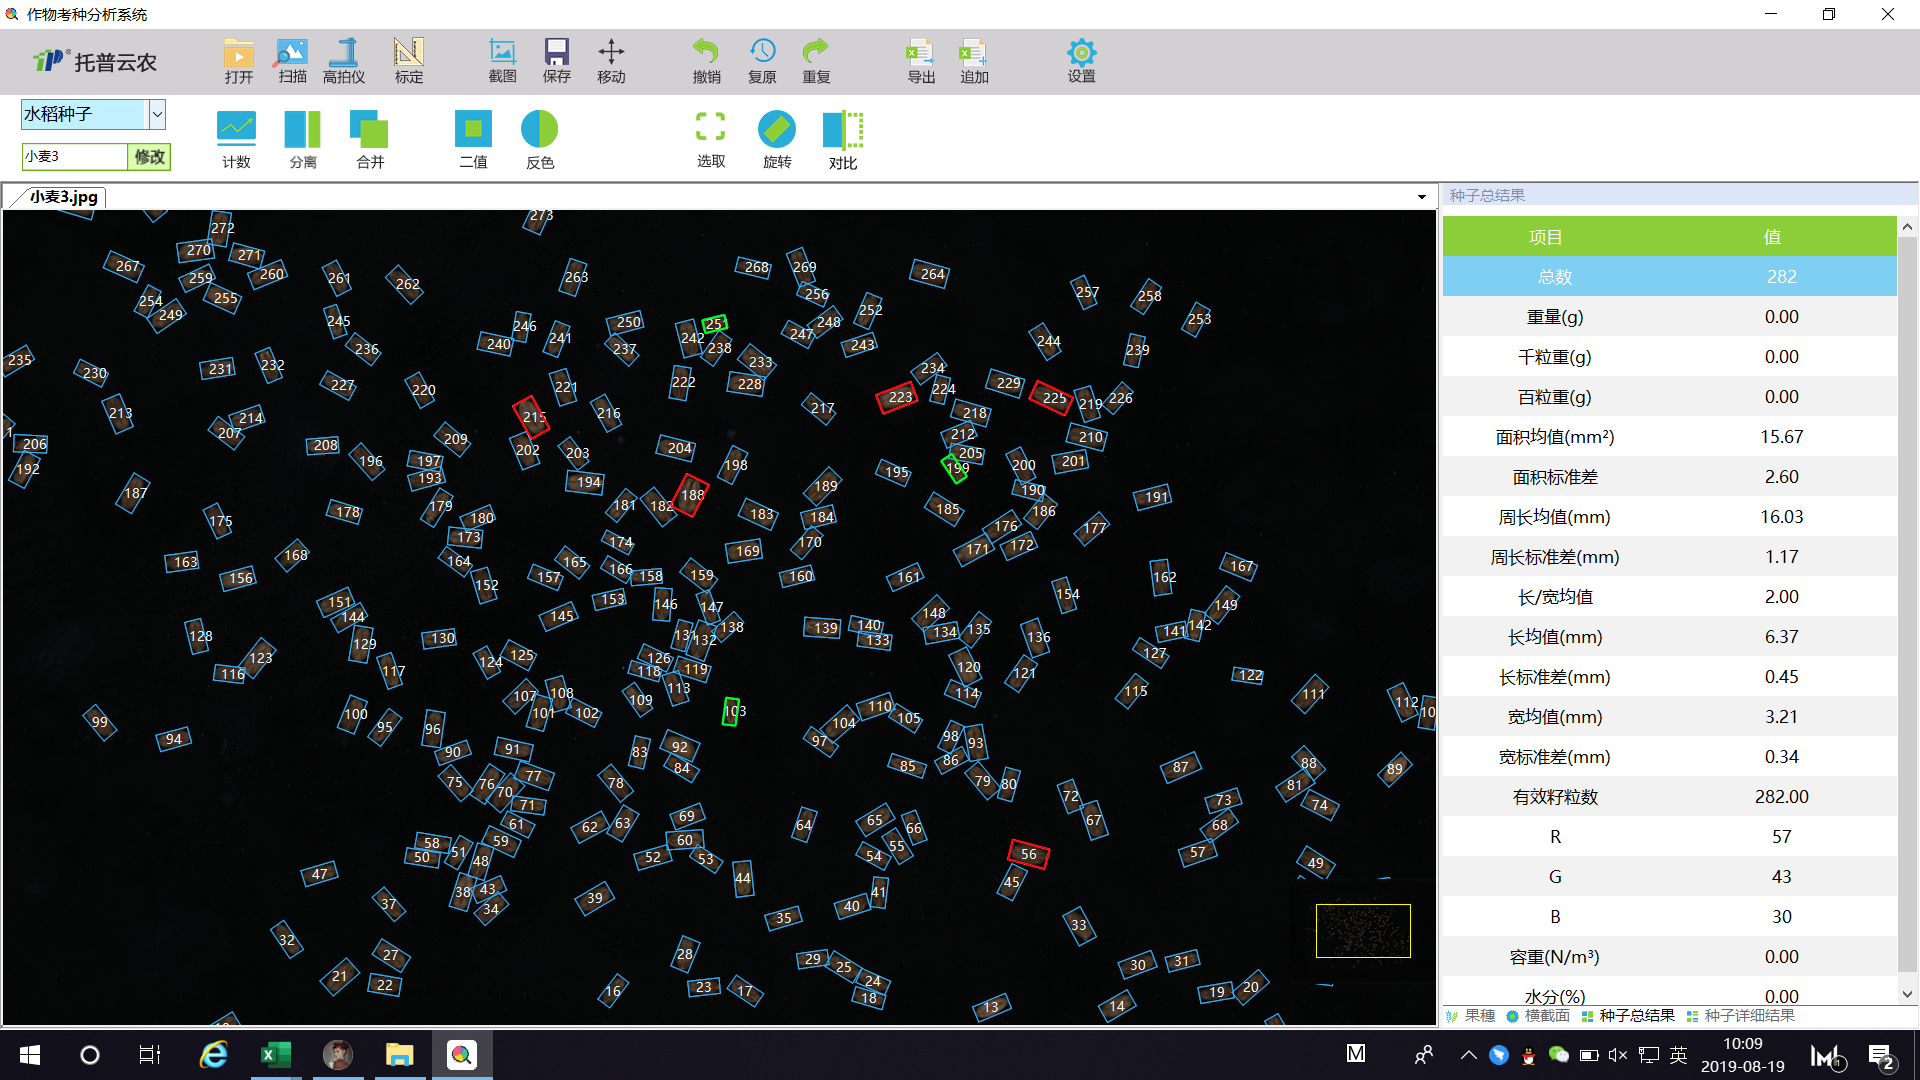Open File Explorer from taskbar
Screen dimensions: 1920x1080
point(400,1055)
